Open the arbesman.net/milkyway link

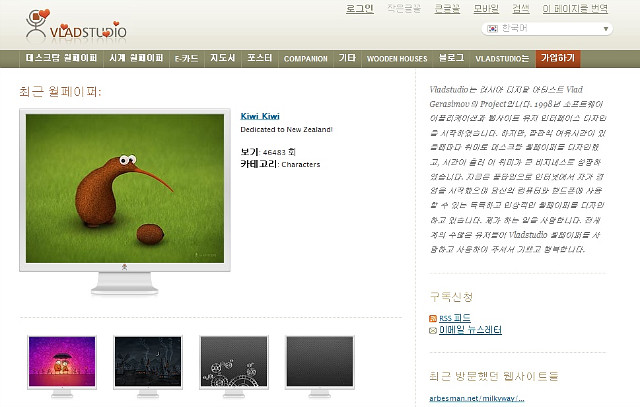coord(477,398)
